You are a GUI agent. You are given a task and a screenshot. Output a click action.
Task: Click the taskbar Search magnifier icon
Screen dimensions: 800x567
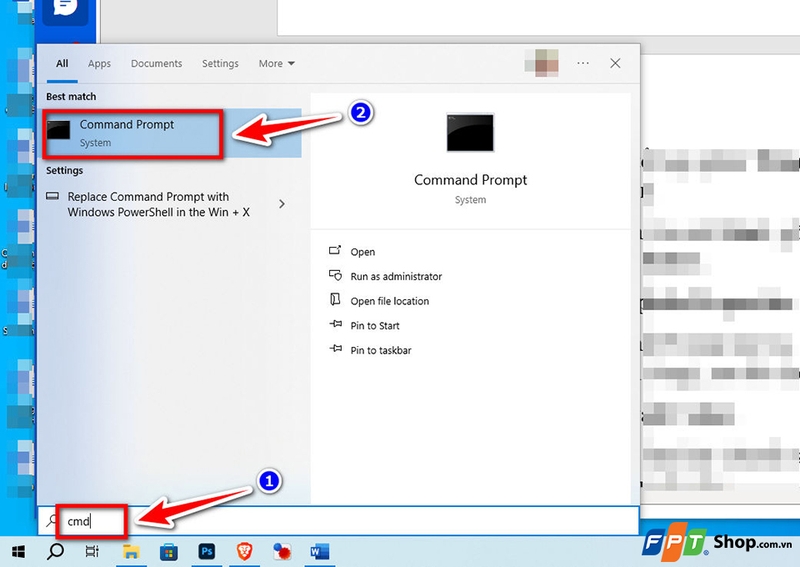click(55, 552)
